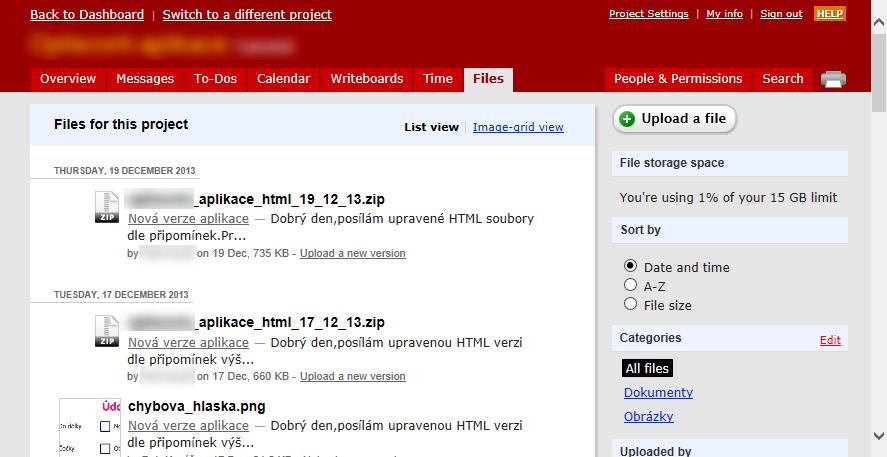The image size is (887, 457).
Task: Click Back to Dashboard link
Action: click(87, 15)
